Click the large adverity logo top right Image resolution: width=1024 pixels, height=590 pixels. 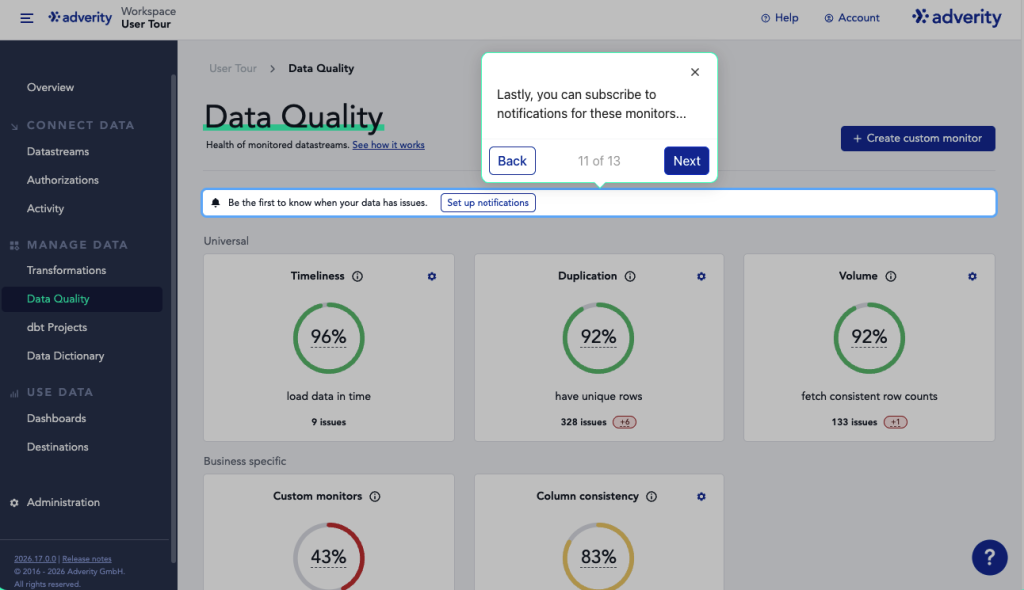(x=956, y=17)
